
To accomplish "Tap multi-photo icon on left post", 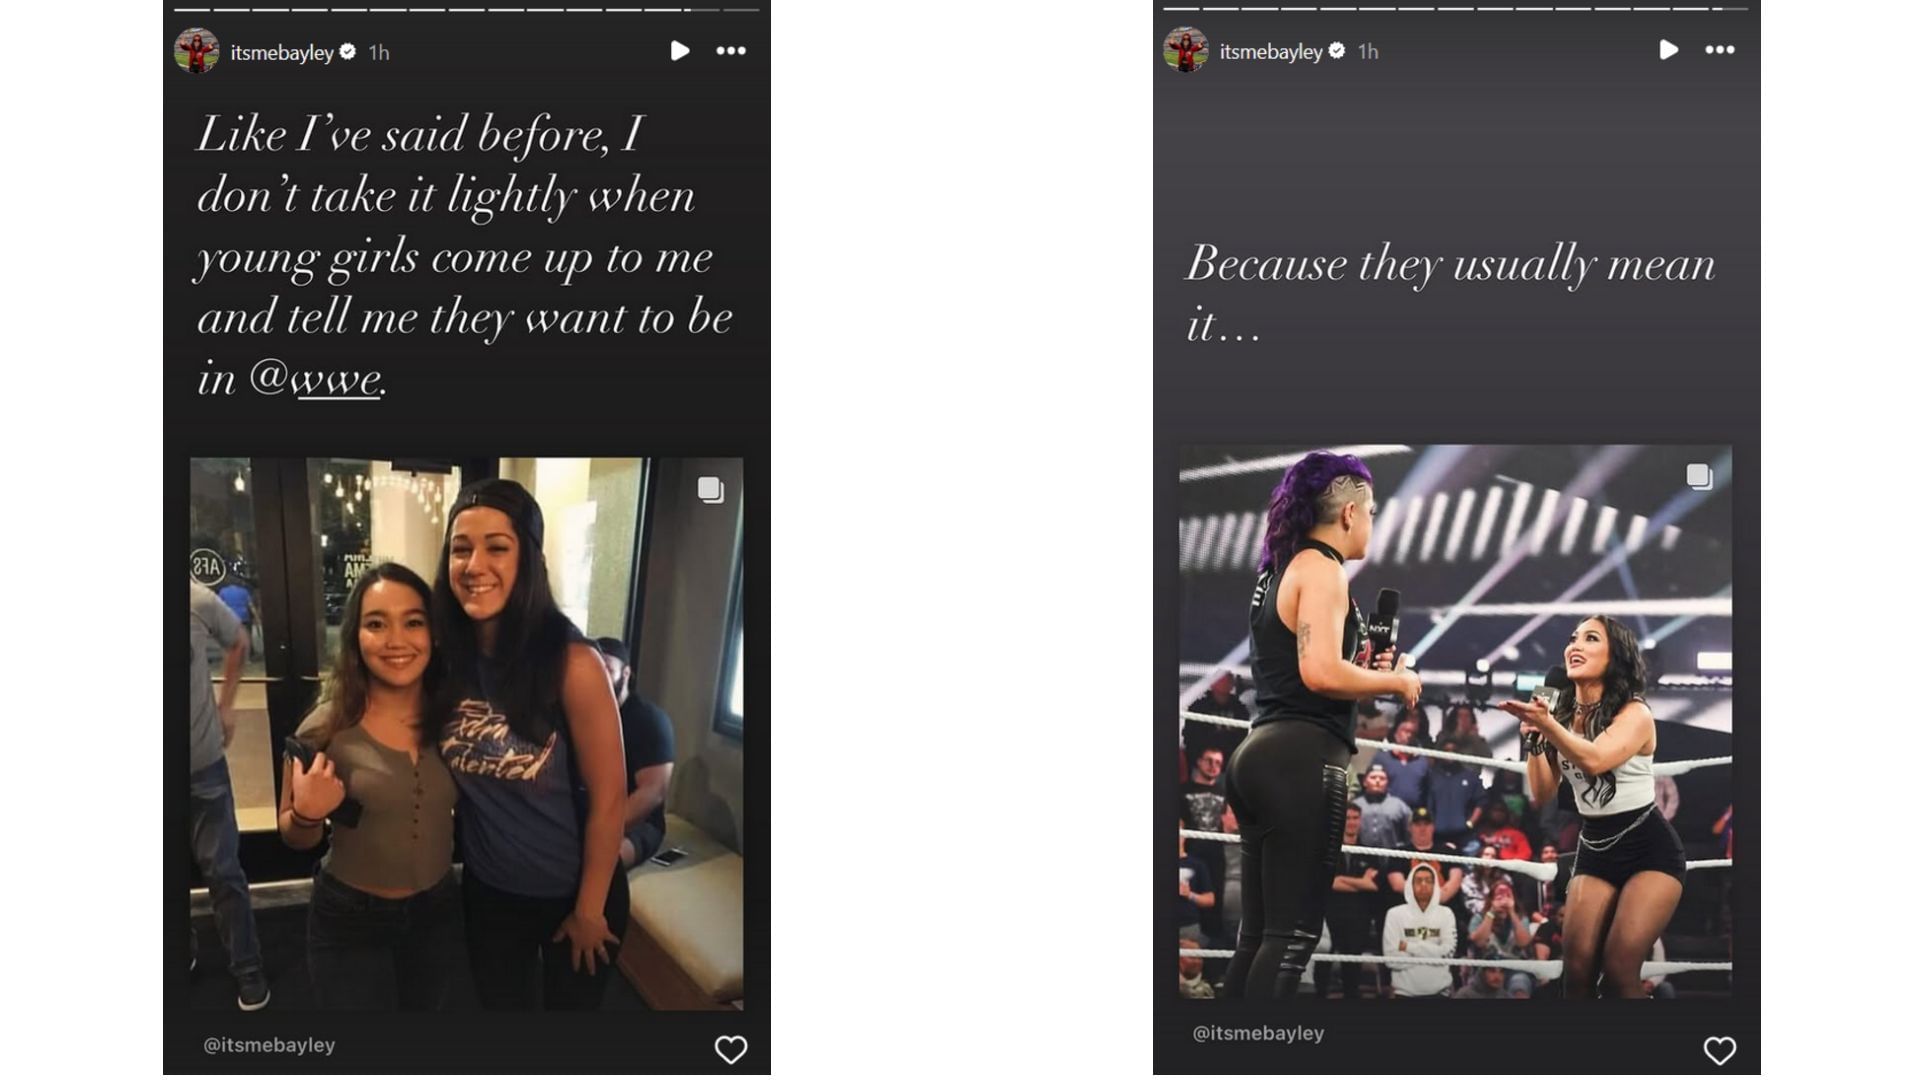I will pos(711,490).
